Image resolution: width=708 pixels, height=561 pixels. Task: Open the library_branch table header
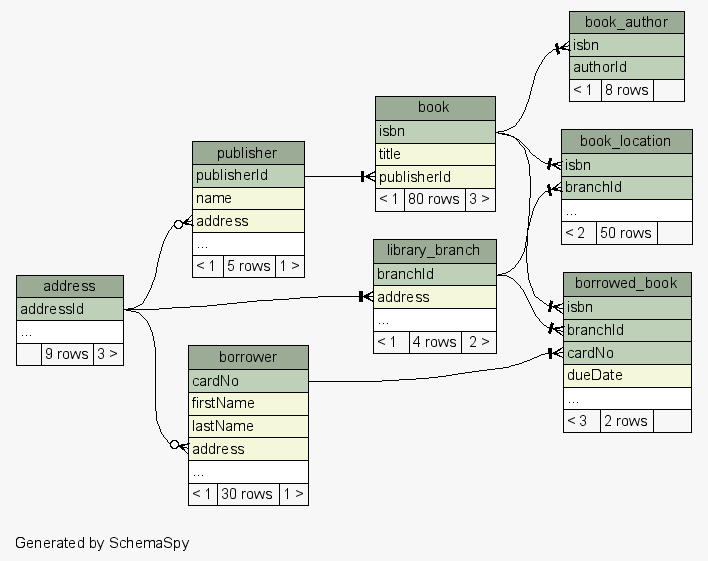coord(435,250)
